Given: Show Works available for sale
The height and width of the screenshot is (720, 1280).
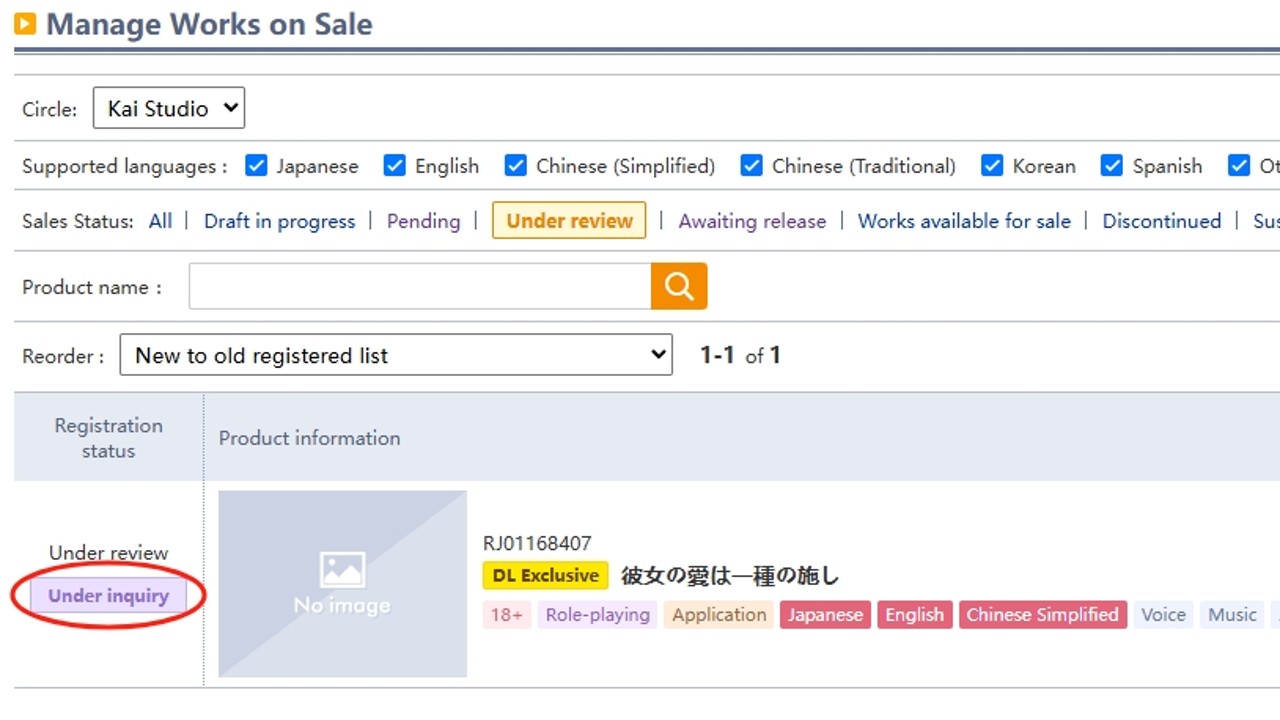Looking at the screenshot, I should tap(964, 221).
